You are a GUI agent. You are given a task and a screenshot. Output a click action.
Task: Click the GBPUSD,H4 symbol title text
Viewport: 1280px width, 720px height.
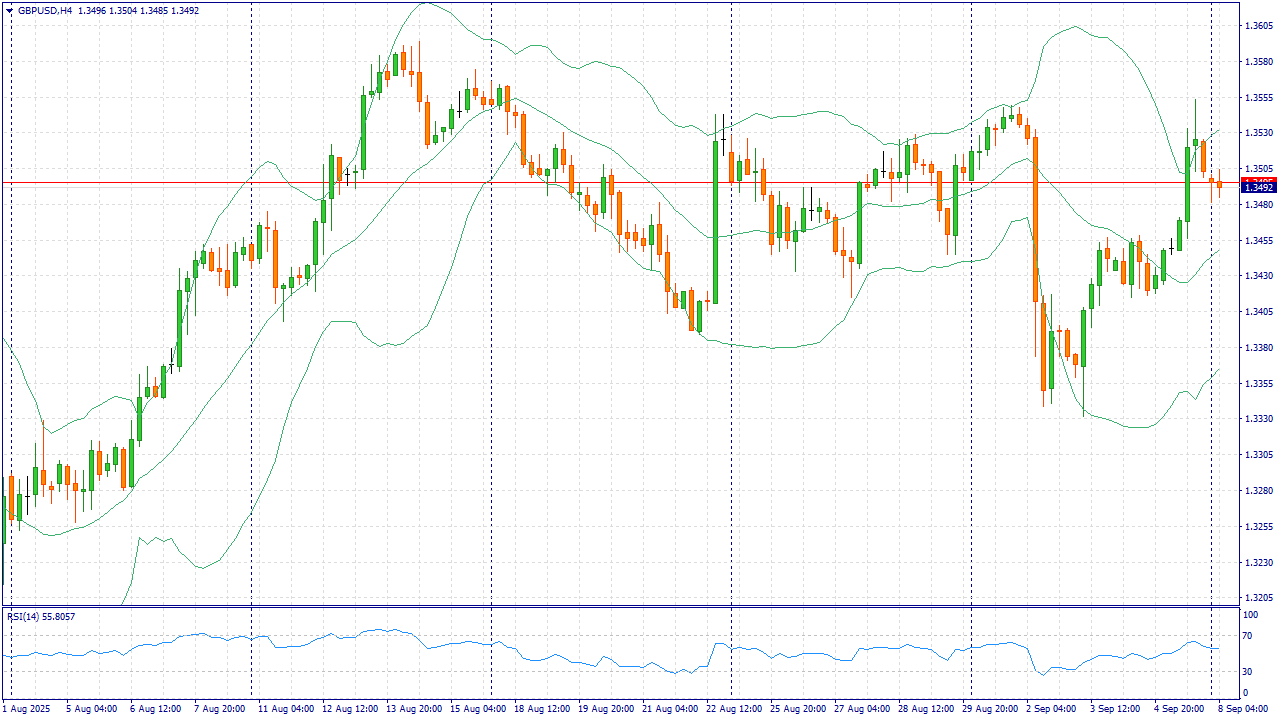pos(45,10)
